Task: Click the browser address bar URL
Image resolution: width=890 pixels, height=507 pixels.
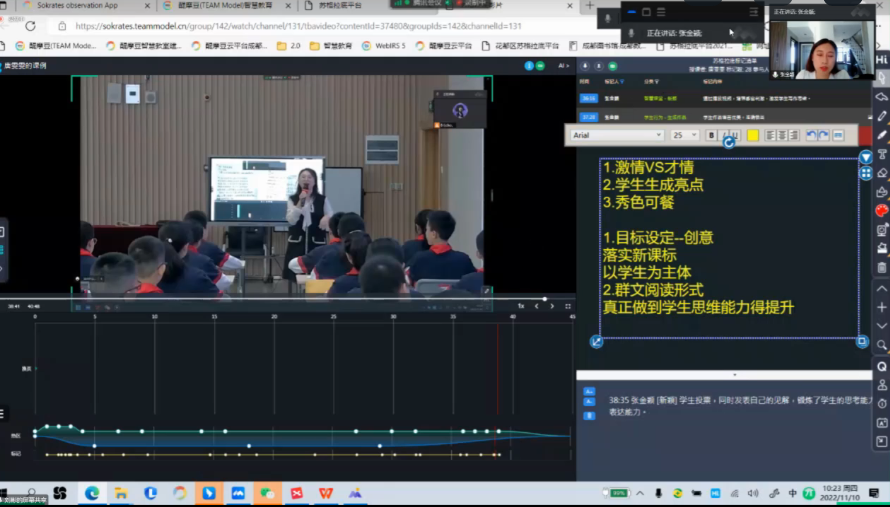Action: point(300,26)
